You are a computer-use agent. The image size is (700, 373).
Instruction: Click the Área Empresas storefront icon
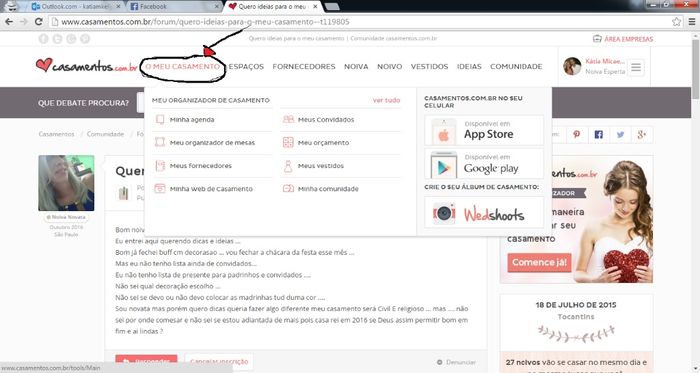597,38
